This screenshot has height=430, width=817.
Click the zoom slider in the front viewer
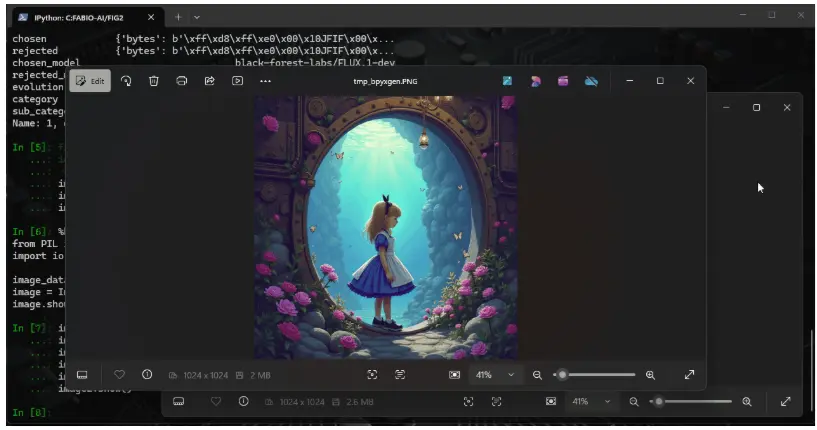(x=597, y=374)
